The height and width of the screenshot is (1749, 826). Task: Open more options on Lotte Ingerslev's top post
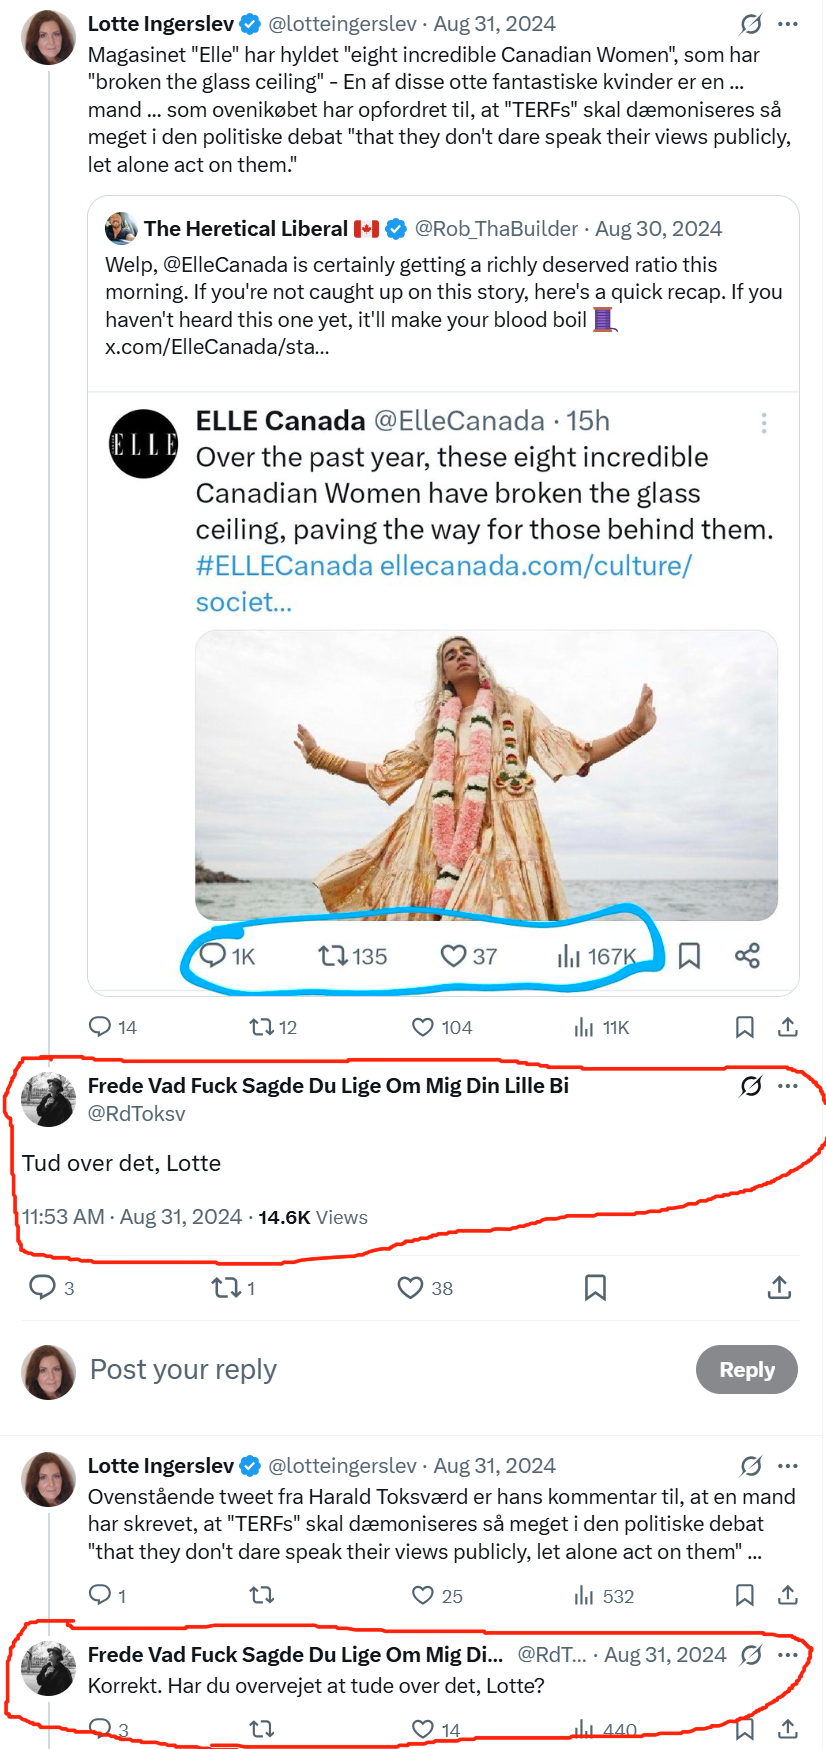(788, 24)
